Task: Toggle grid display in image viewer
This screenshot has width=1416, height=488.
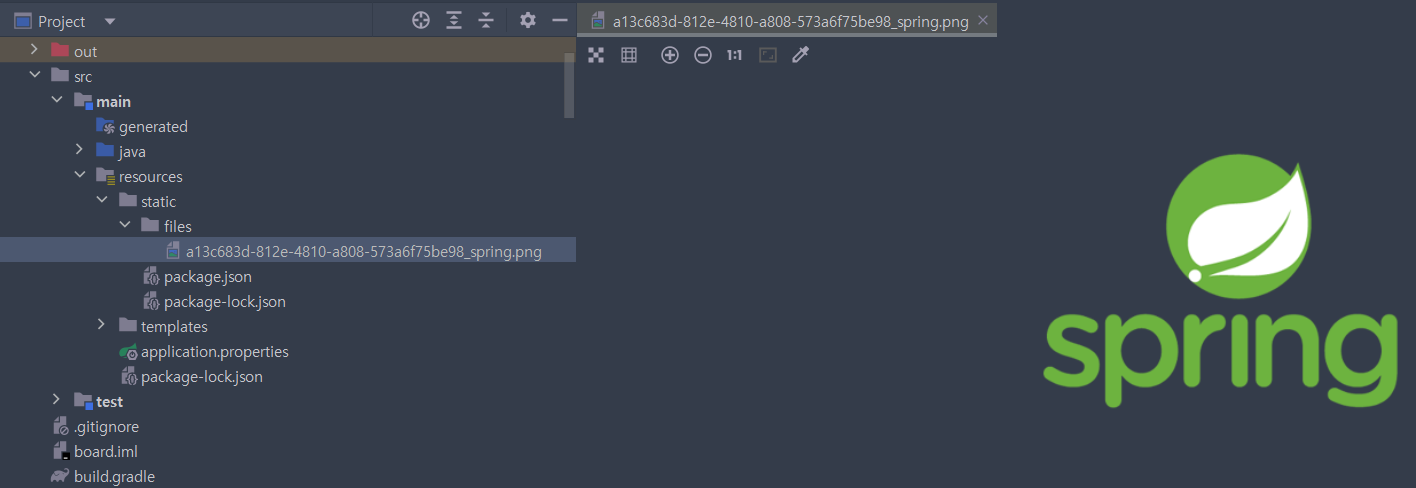Action: coord(629,55)
